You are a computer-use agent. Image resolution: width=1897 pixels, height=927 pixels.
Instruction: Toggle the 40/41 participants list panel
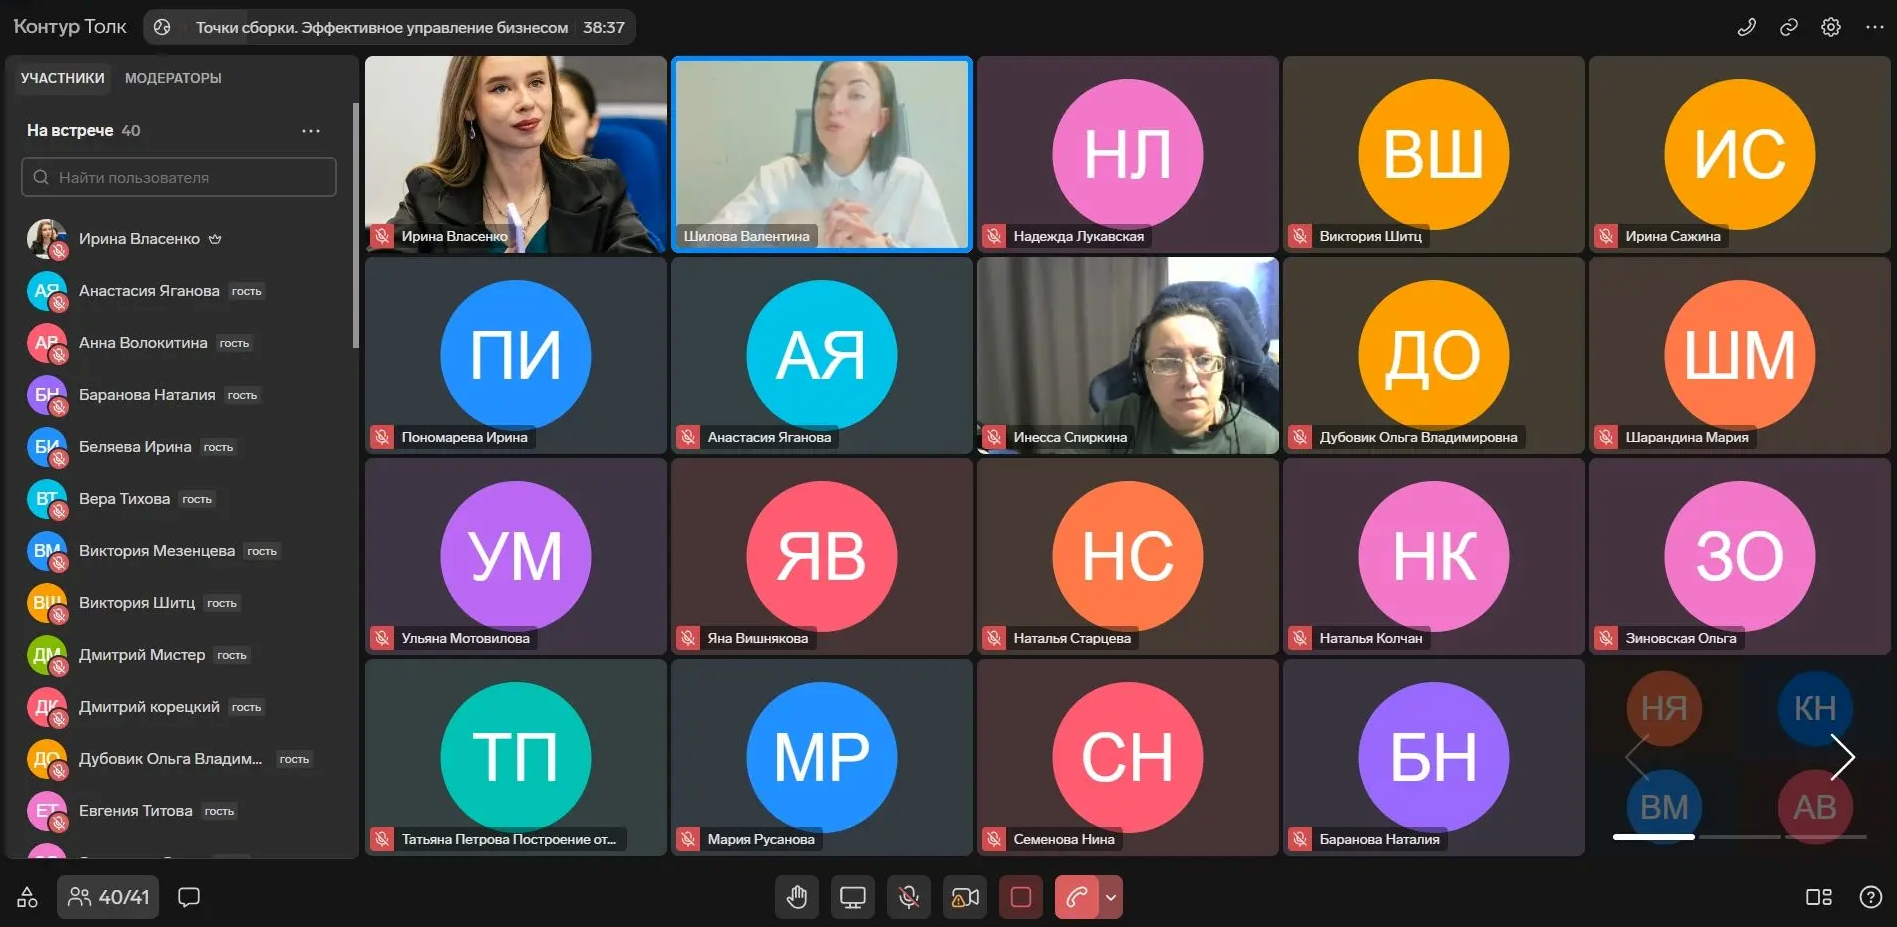pyautogui.click(x=109, y=897)
